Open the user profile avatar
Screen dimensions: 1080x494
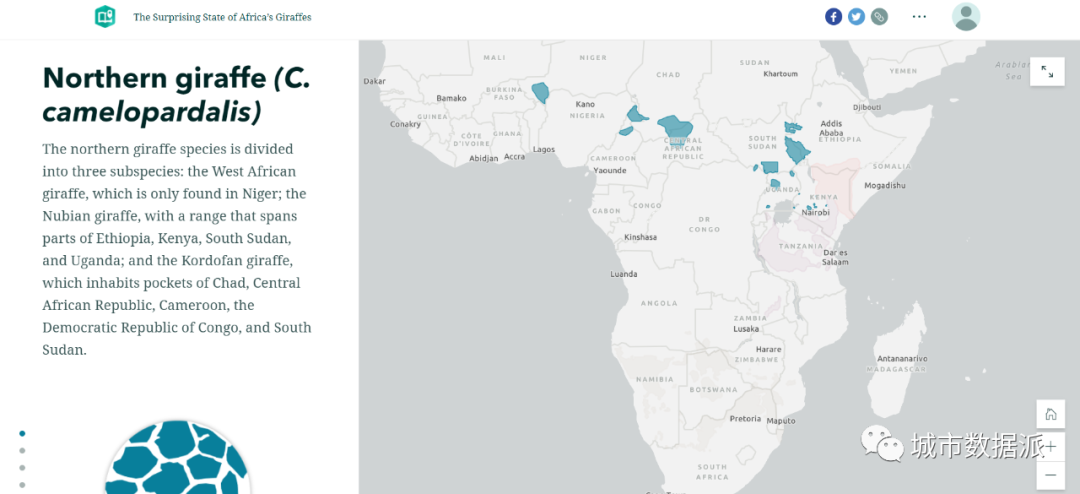pos(966,17)
